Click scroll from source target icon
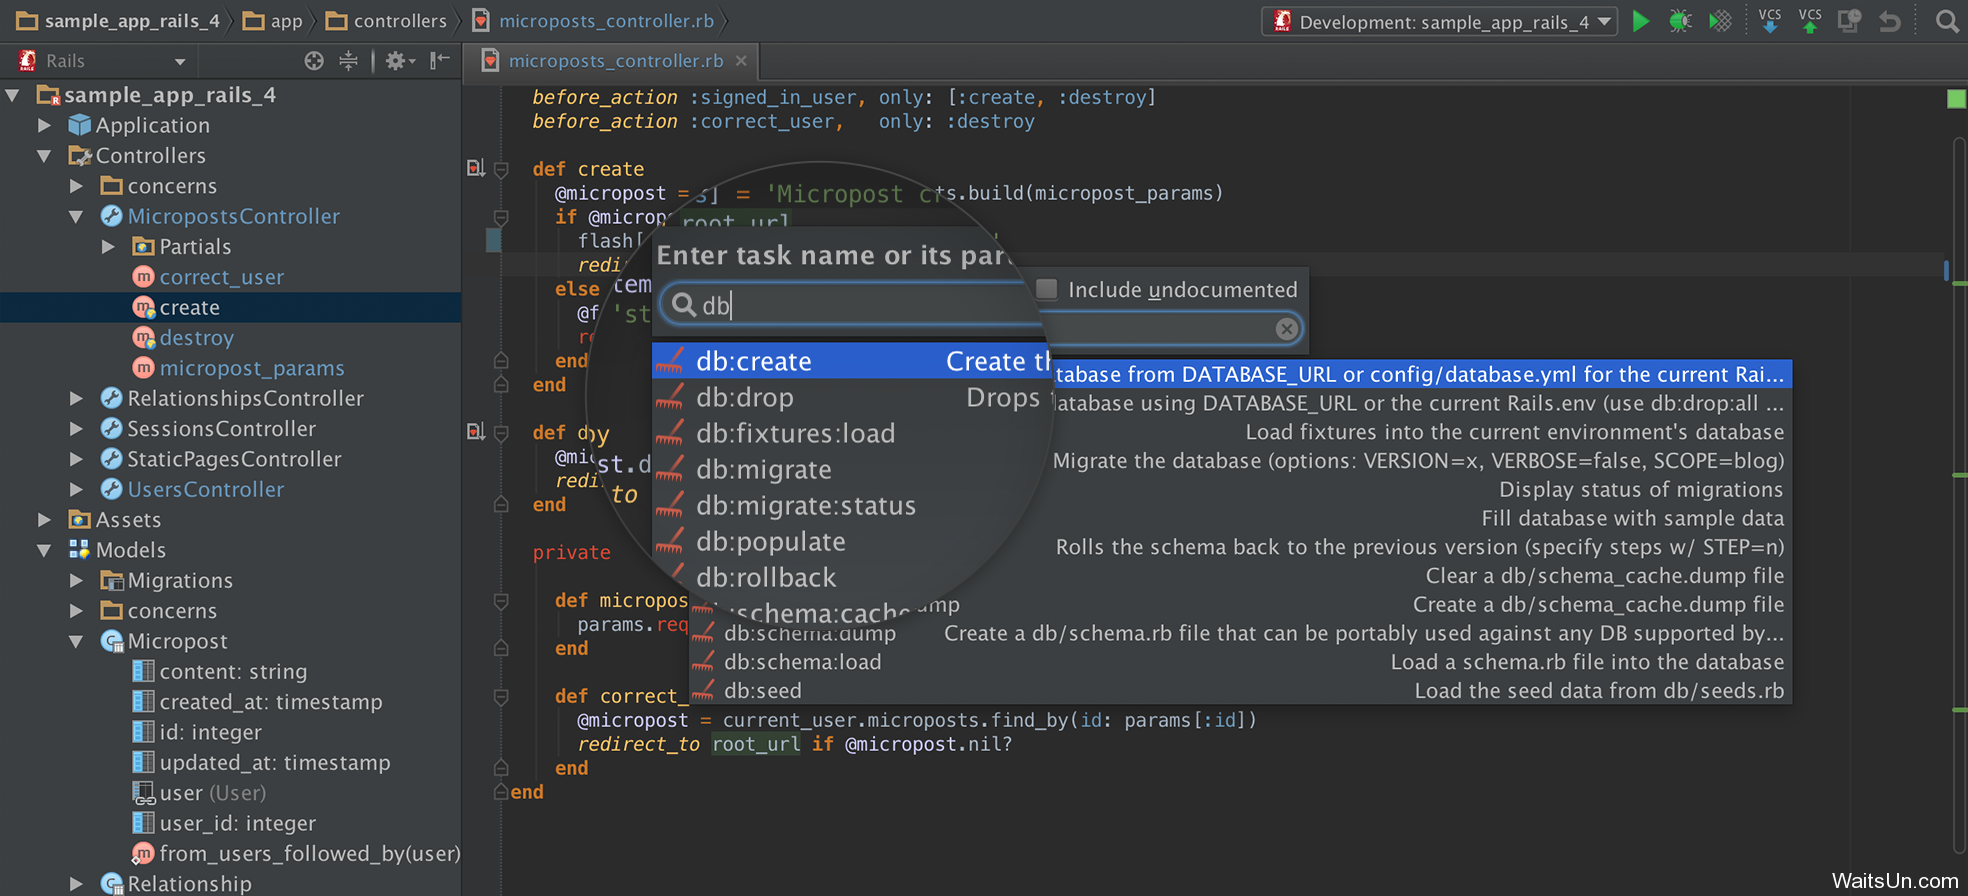Viewport: 1968px width, 896px height. (314, 61)
